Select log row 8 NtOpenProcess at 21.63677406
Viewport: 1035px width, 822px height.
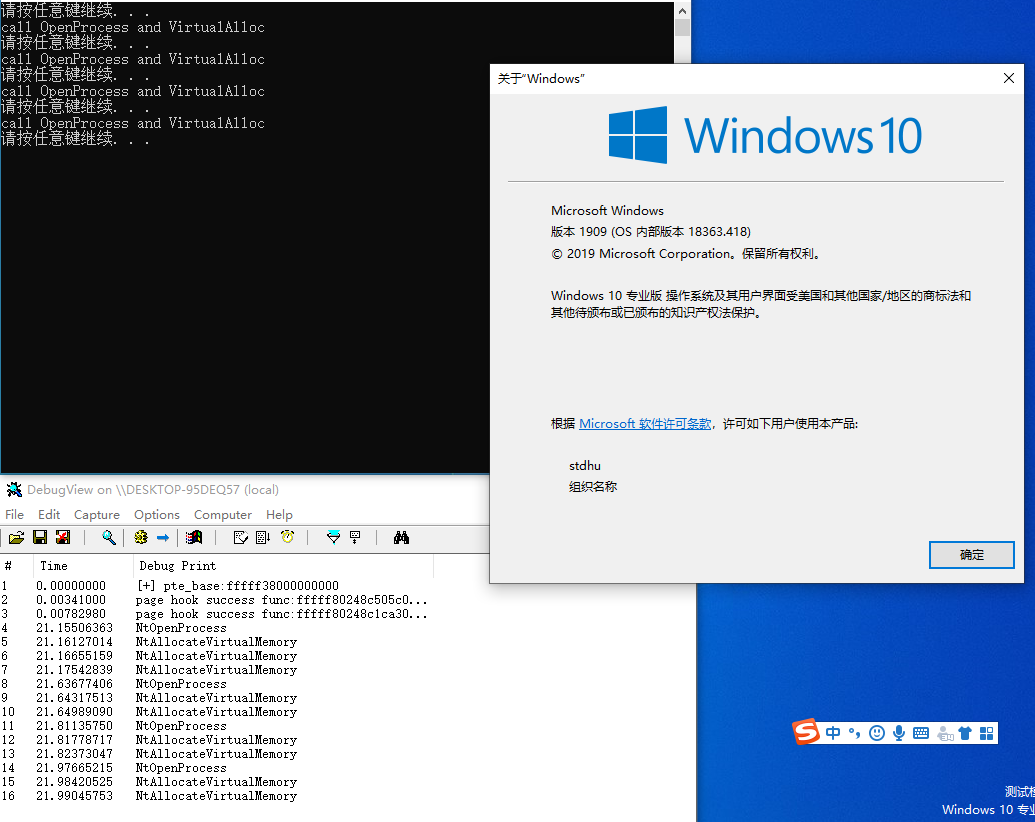click(217, 684)
